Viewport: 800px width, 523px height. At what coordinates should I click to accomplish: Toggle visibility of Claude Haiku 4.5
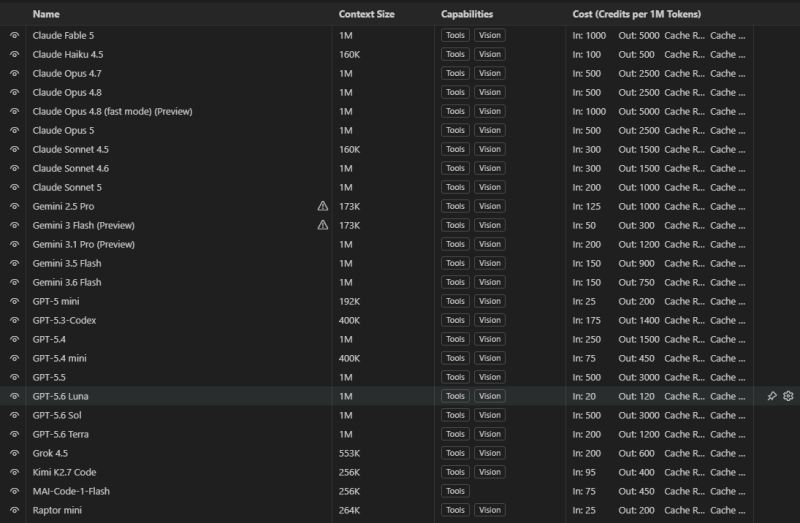tap(14, 55)
